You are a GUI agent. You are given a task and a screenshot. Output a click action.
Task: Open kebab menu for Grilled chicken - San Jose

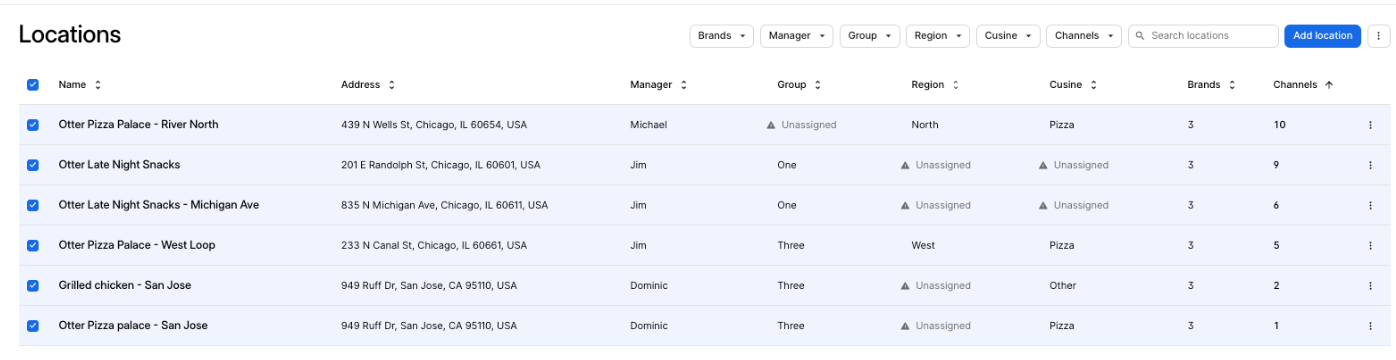[x=1370, y=286]
